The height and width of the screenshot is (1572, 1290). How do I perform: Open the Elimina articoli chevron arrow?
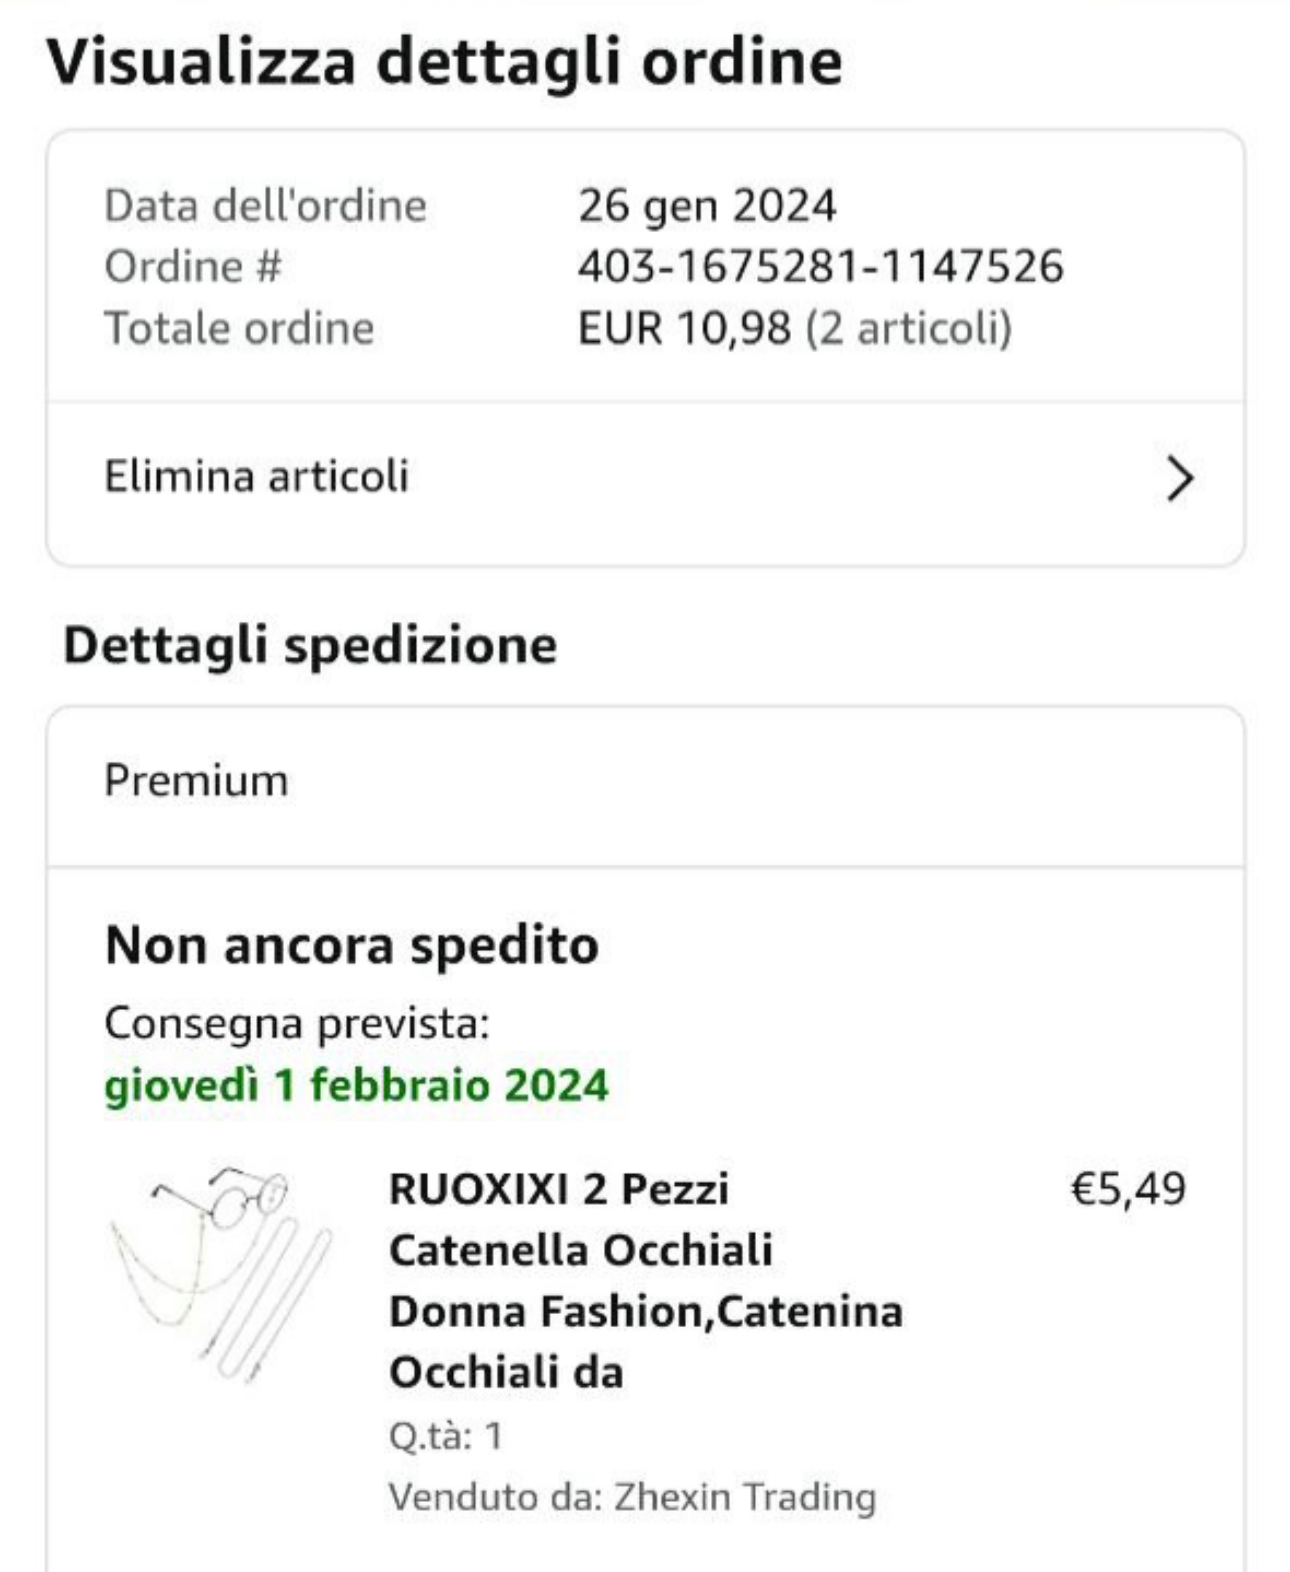(1180, 478)
